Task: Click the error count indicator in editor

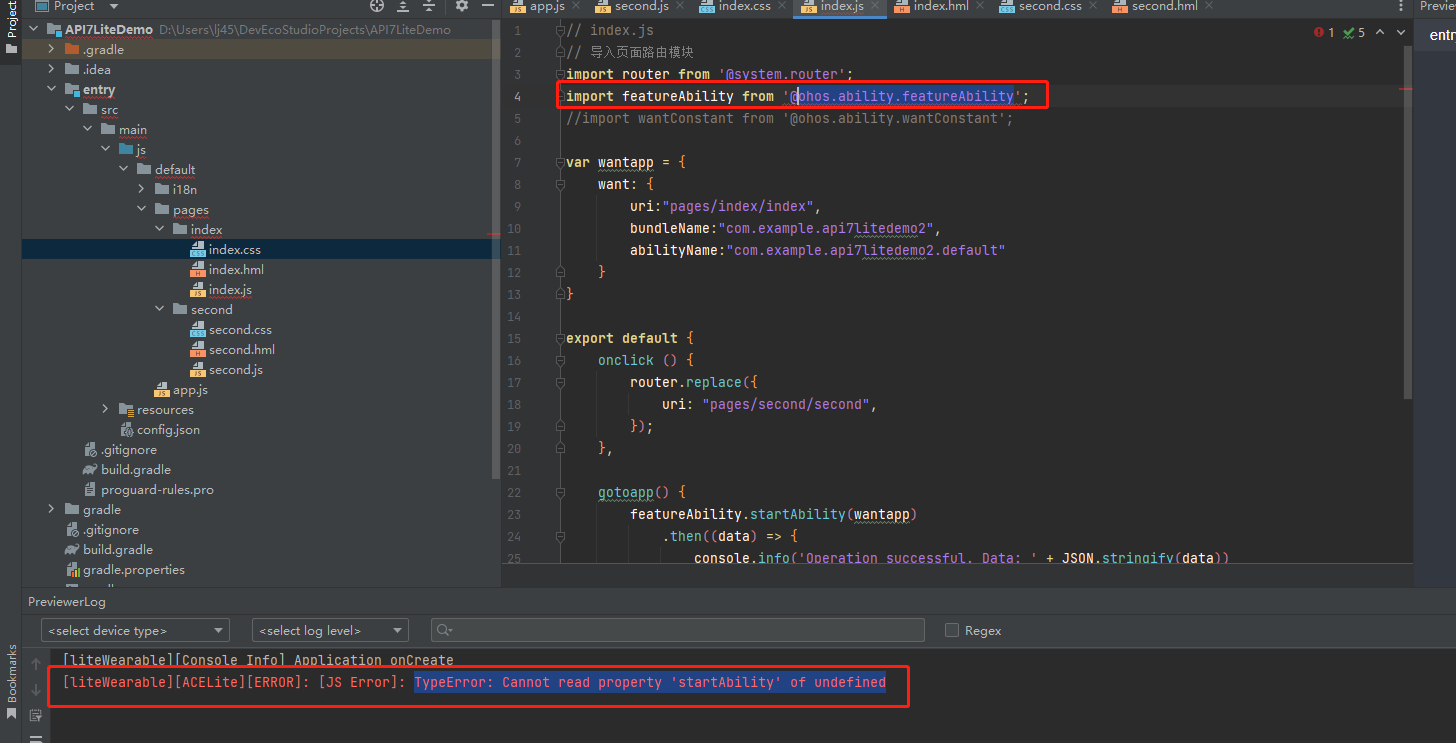Action: point(1324,33)
